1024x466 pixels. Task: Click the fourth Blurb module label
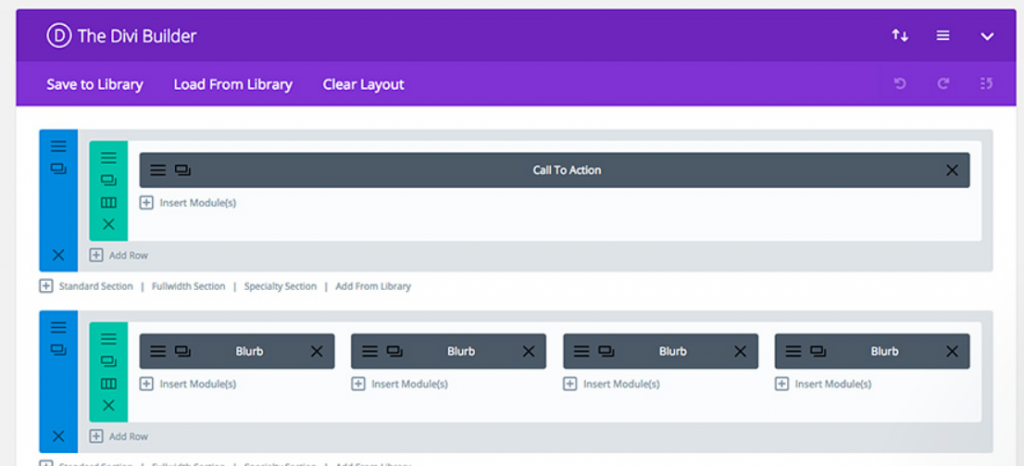pos(884,352)
